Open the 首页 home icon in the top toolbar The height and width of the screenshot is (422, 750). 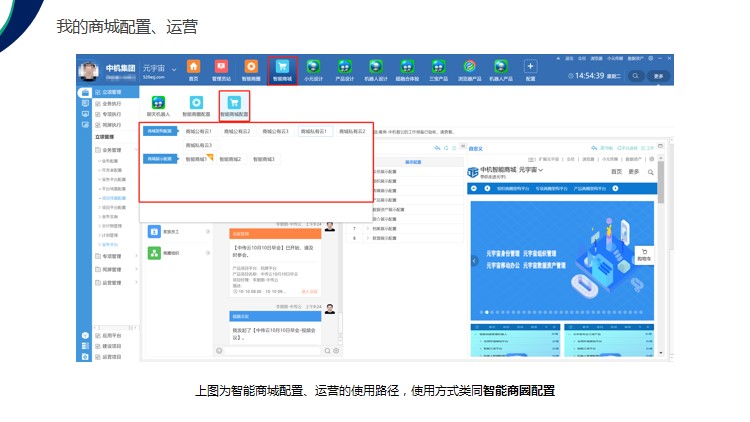(x=193, y=67)
